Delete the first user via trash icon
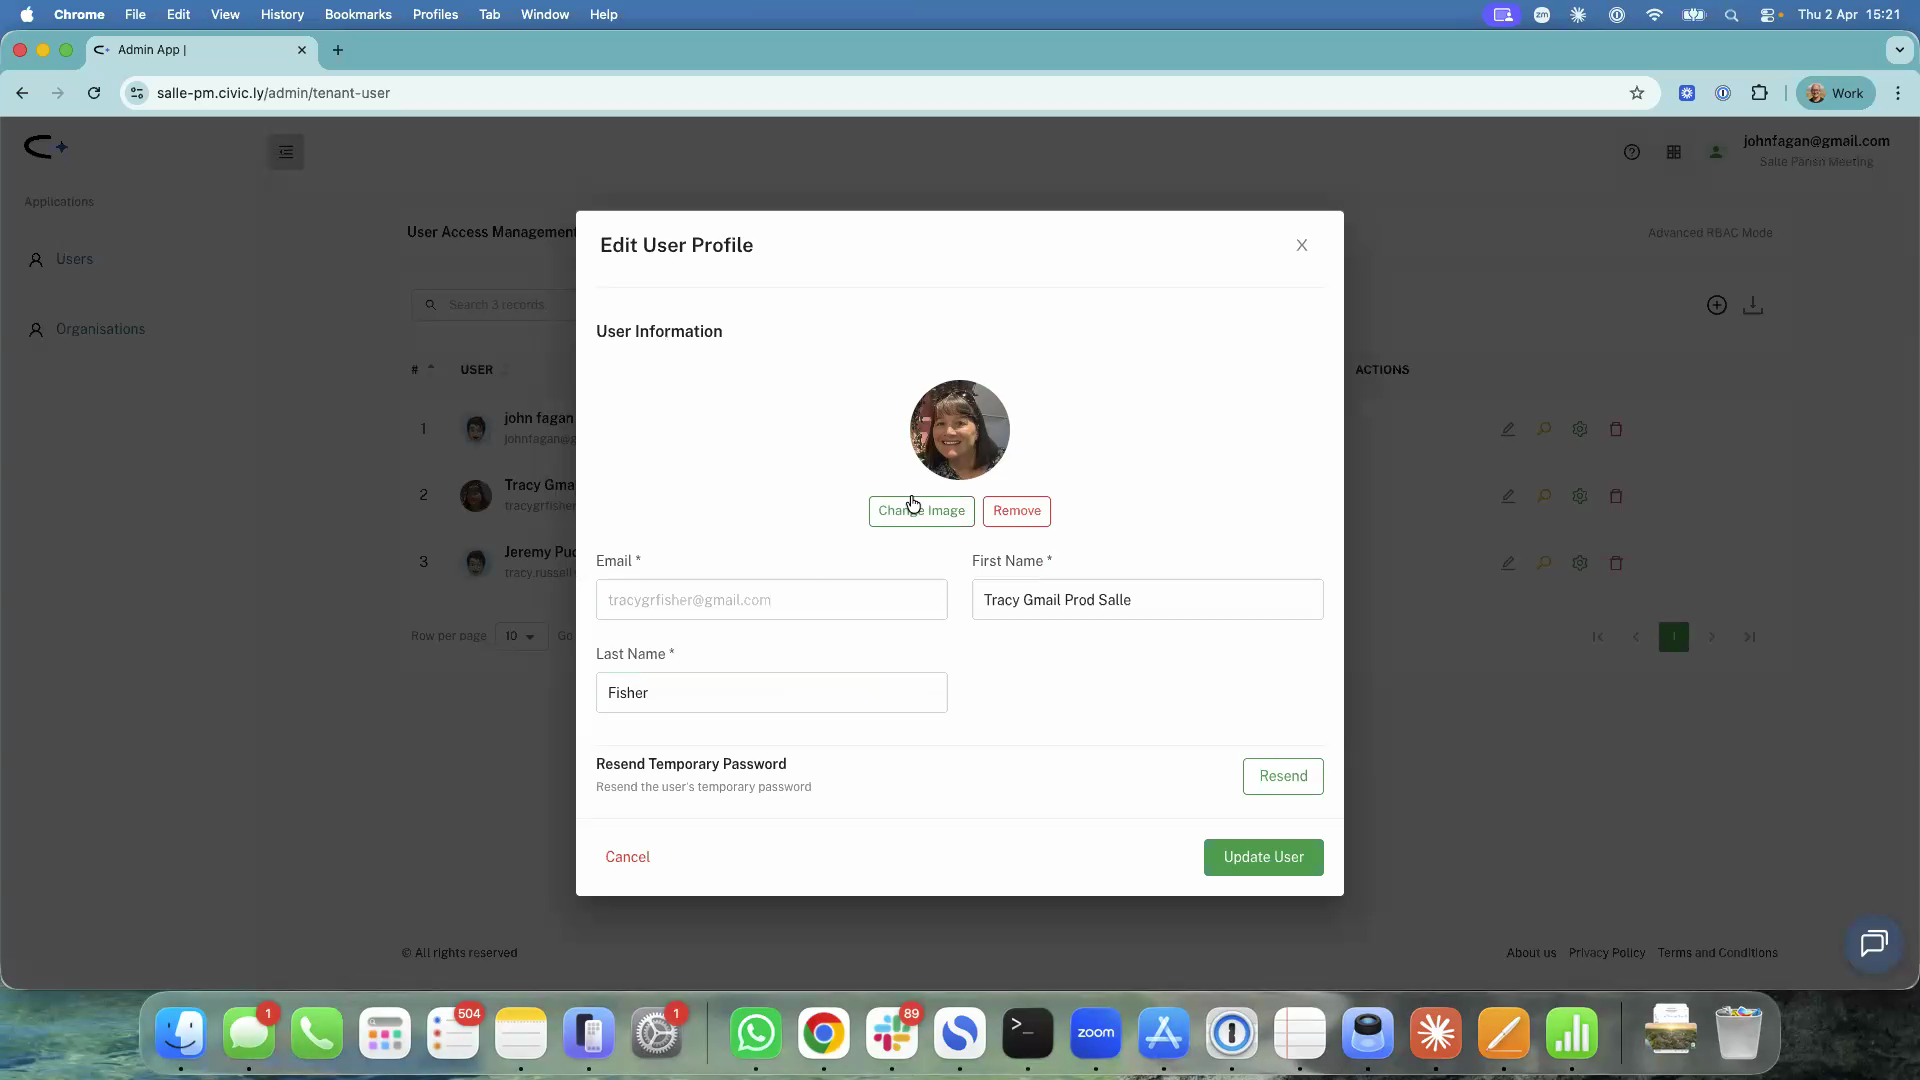 (x=1616, y=428)
